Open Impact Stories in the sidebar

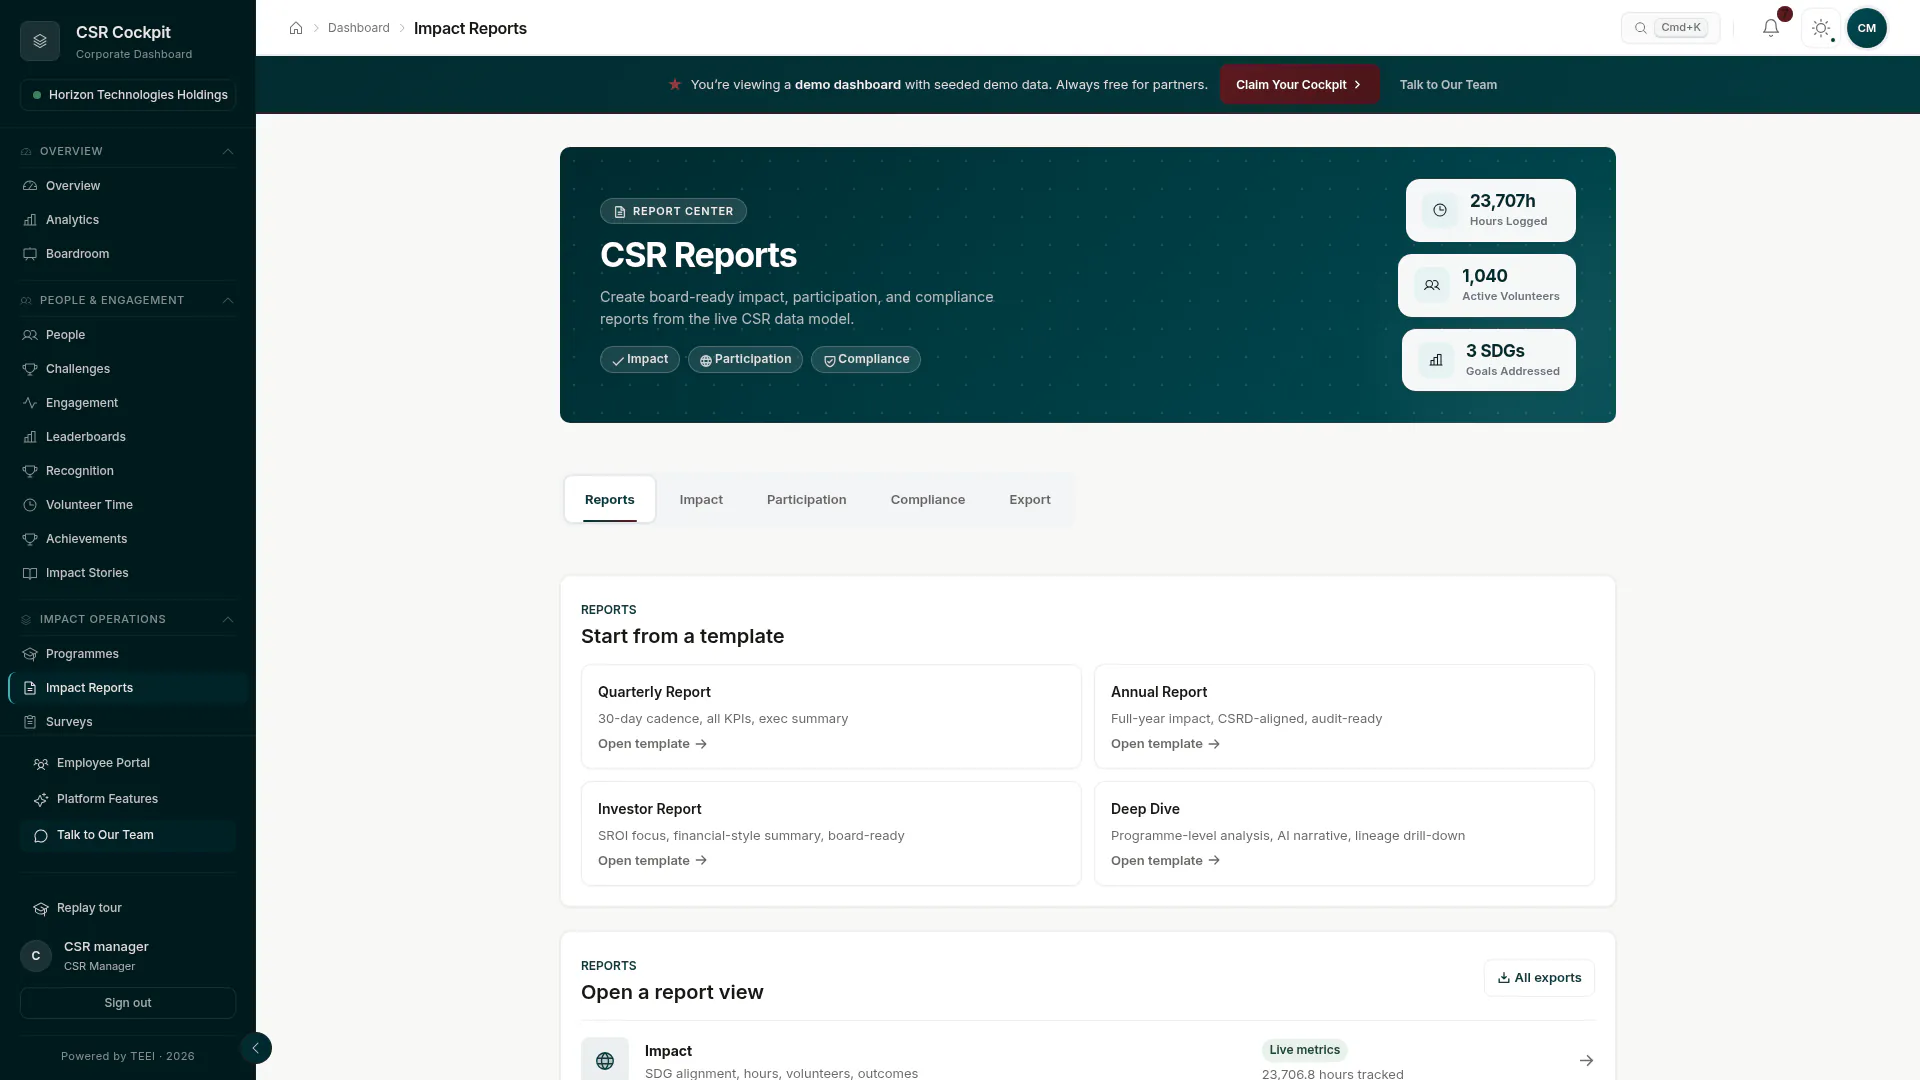(128, 573)
